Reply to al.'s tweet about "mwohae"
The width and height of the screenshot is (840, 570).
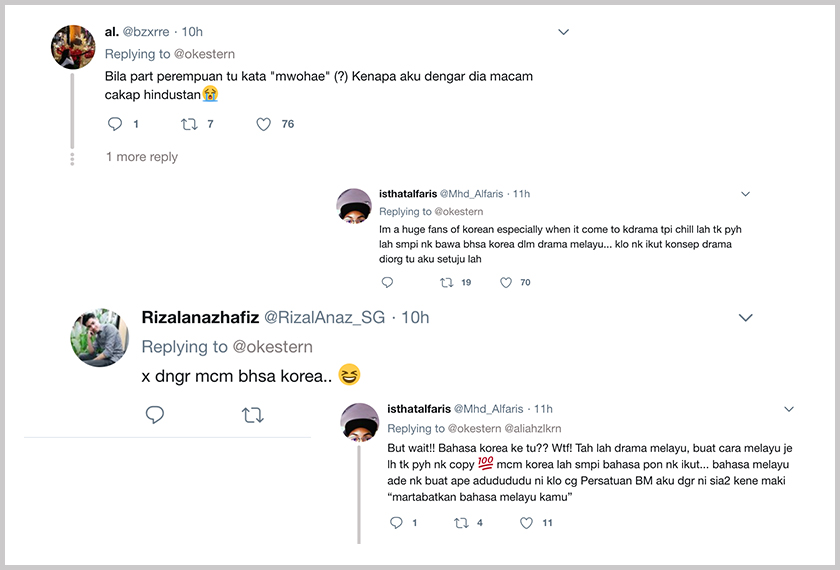pos(115,124)
